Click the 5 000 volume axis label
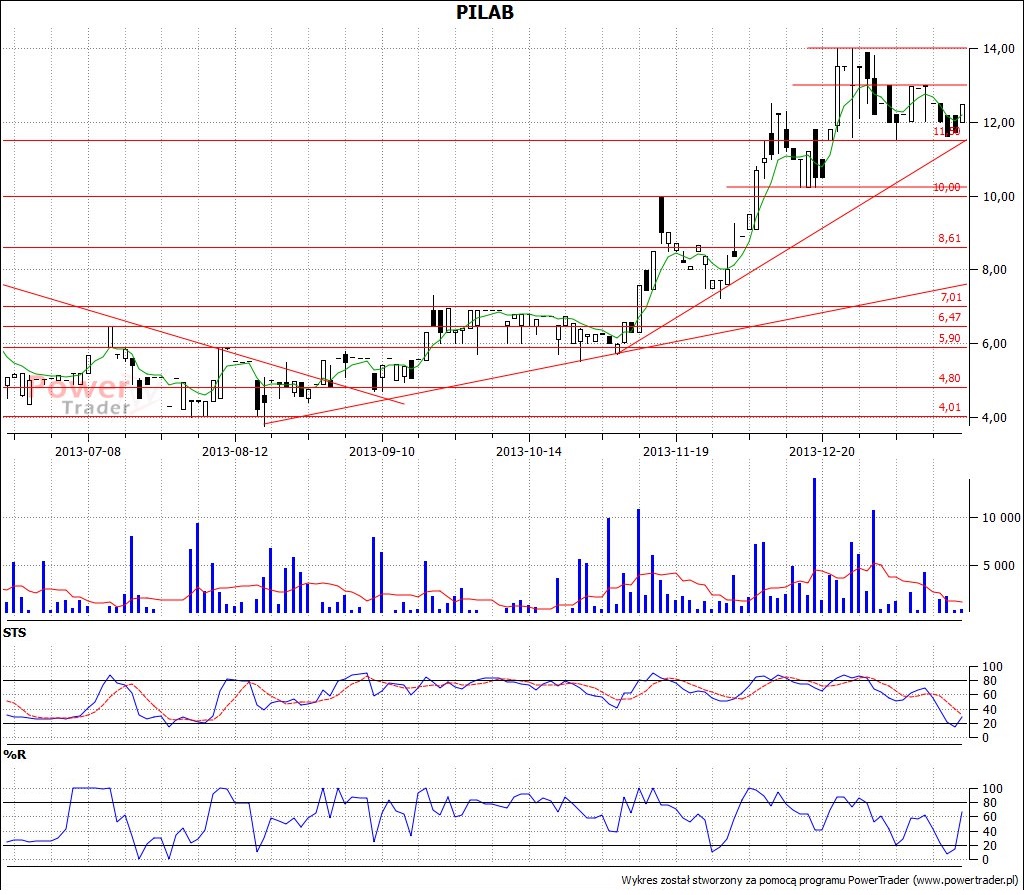1024x895 pixels. 999,566
